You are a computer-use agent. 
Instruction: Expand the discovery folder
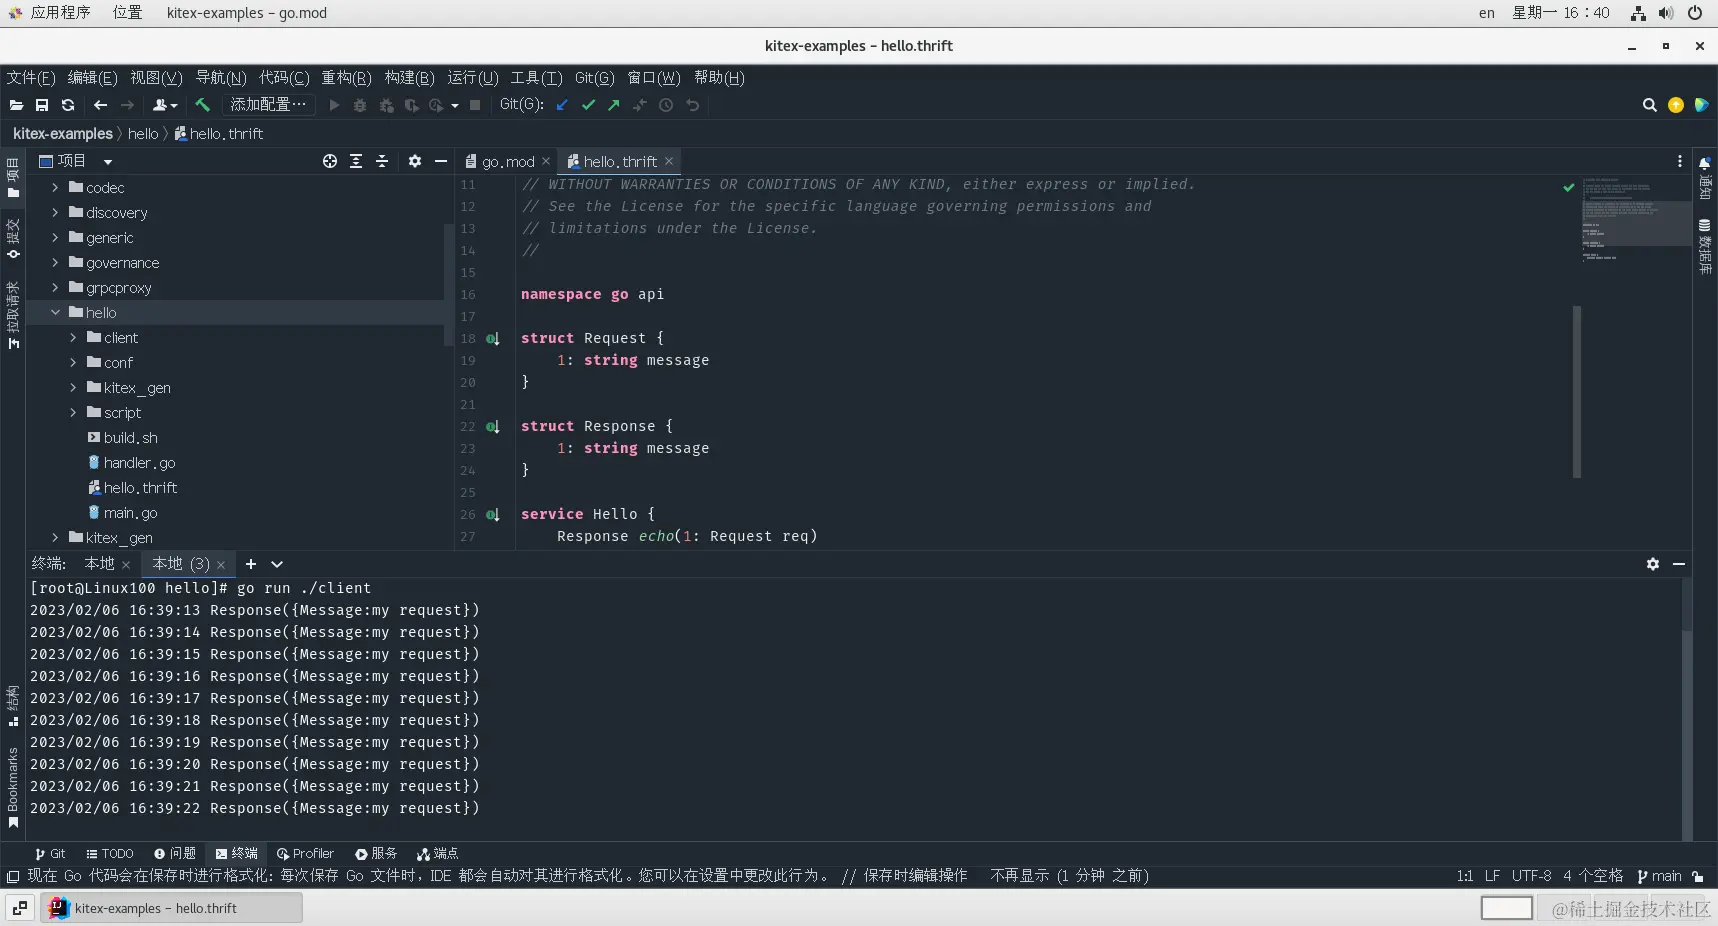click(55, 212)
